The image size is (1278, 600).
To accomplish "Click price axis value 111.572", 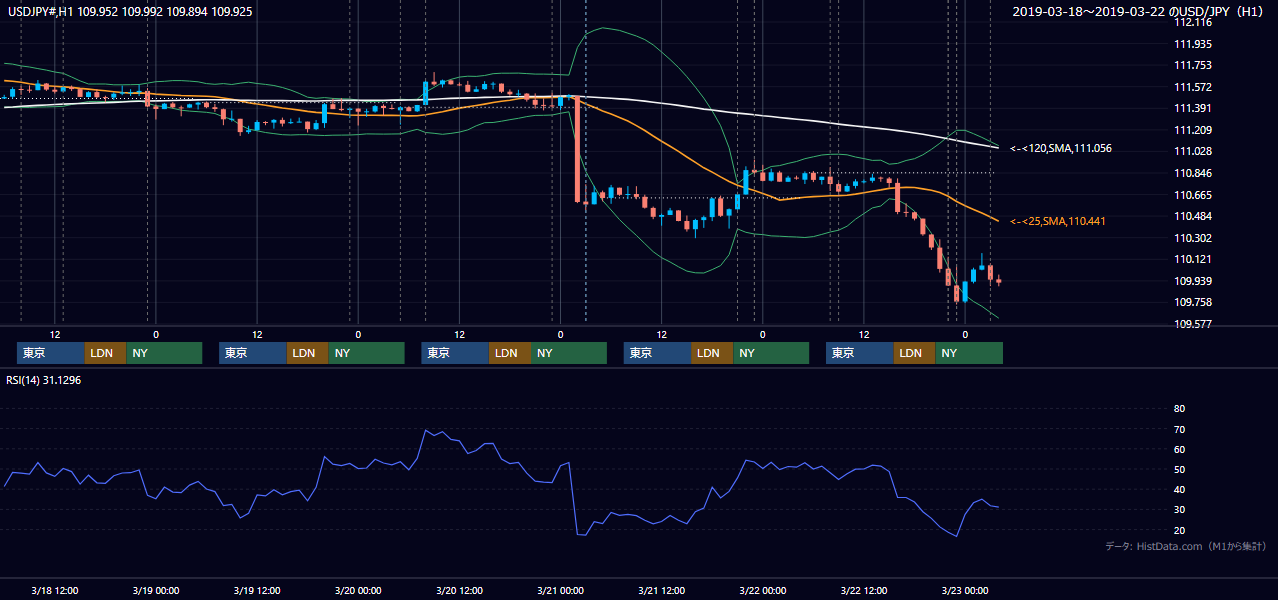I will tap(1192, 87).
